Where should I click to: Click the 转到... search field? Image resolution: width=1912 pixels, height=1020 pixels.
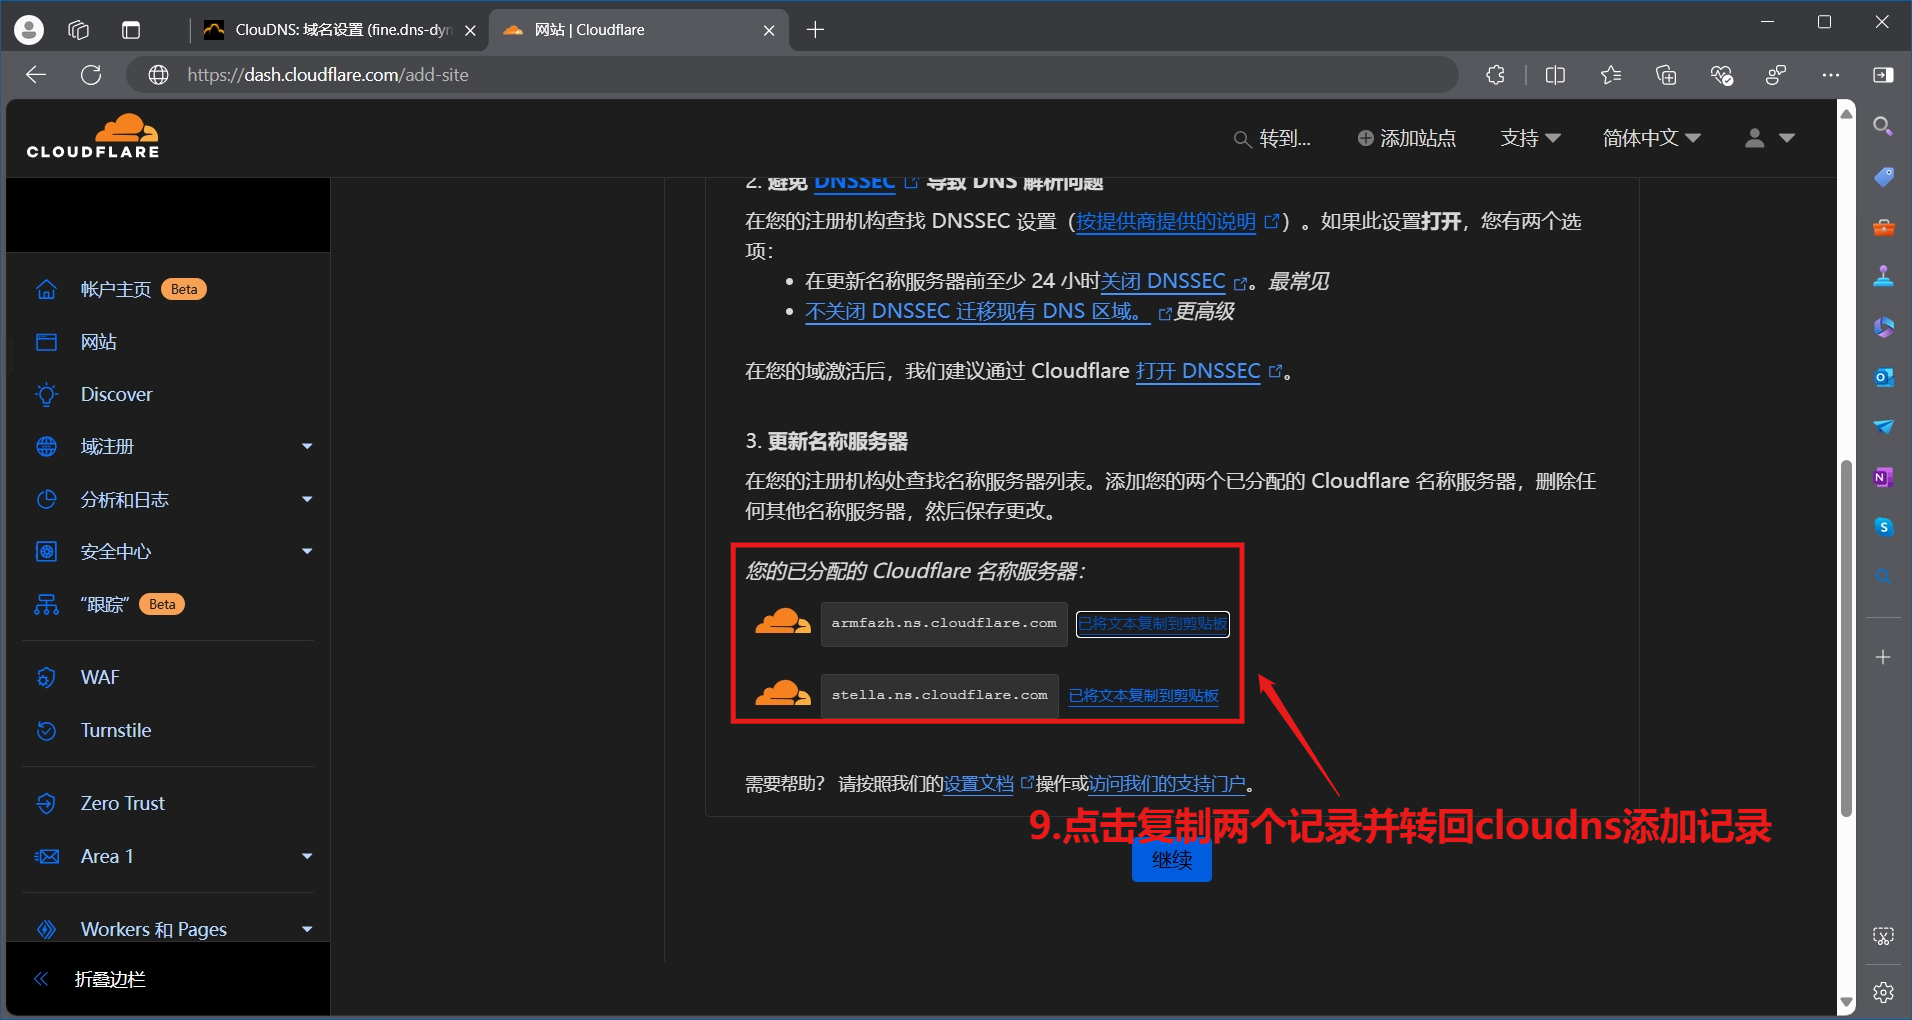(x=1272, y=138)
